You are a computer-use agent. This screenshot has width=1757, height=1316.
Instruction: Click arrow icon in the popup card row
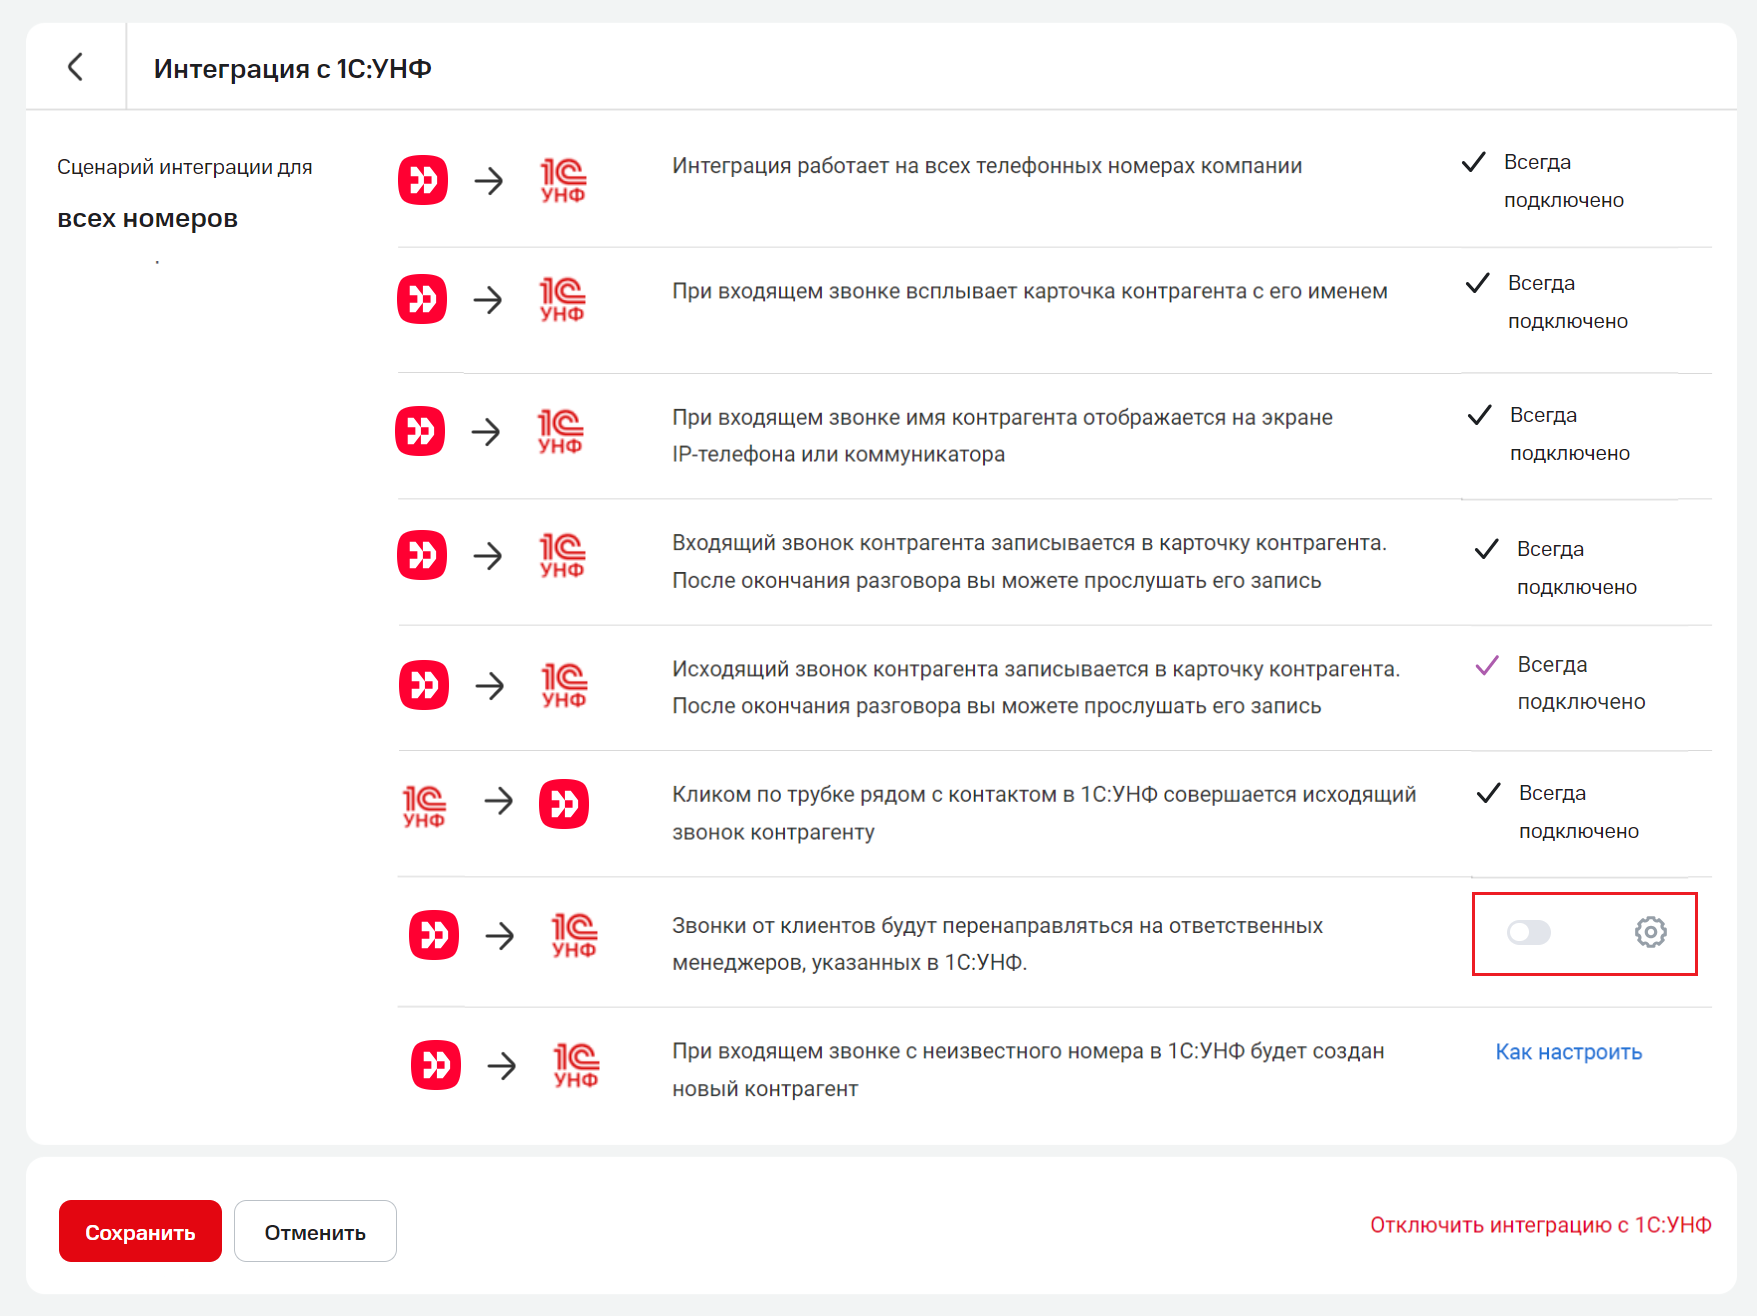(488, 300)
